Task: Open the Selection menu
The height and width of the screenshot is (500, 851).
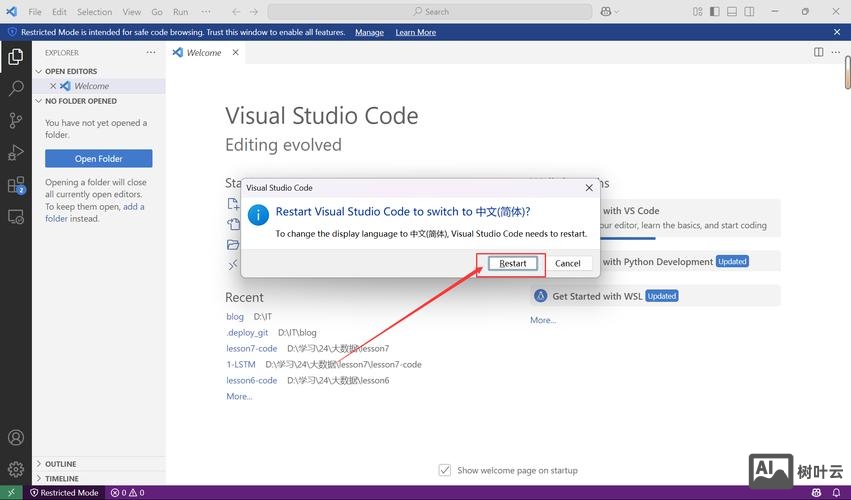Action: pos(94,12)
